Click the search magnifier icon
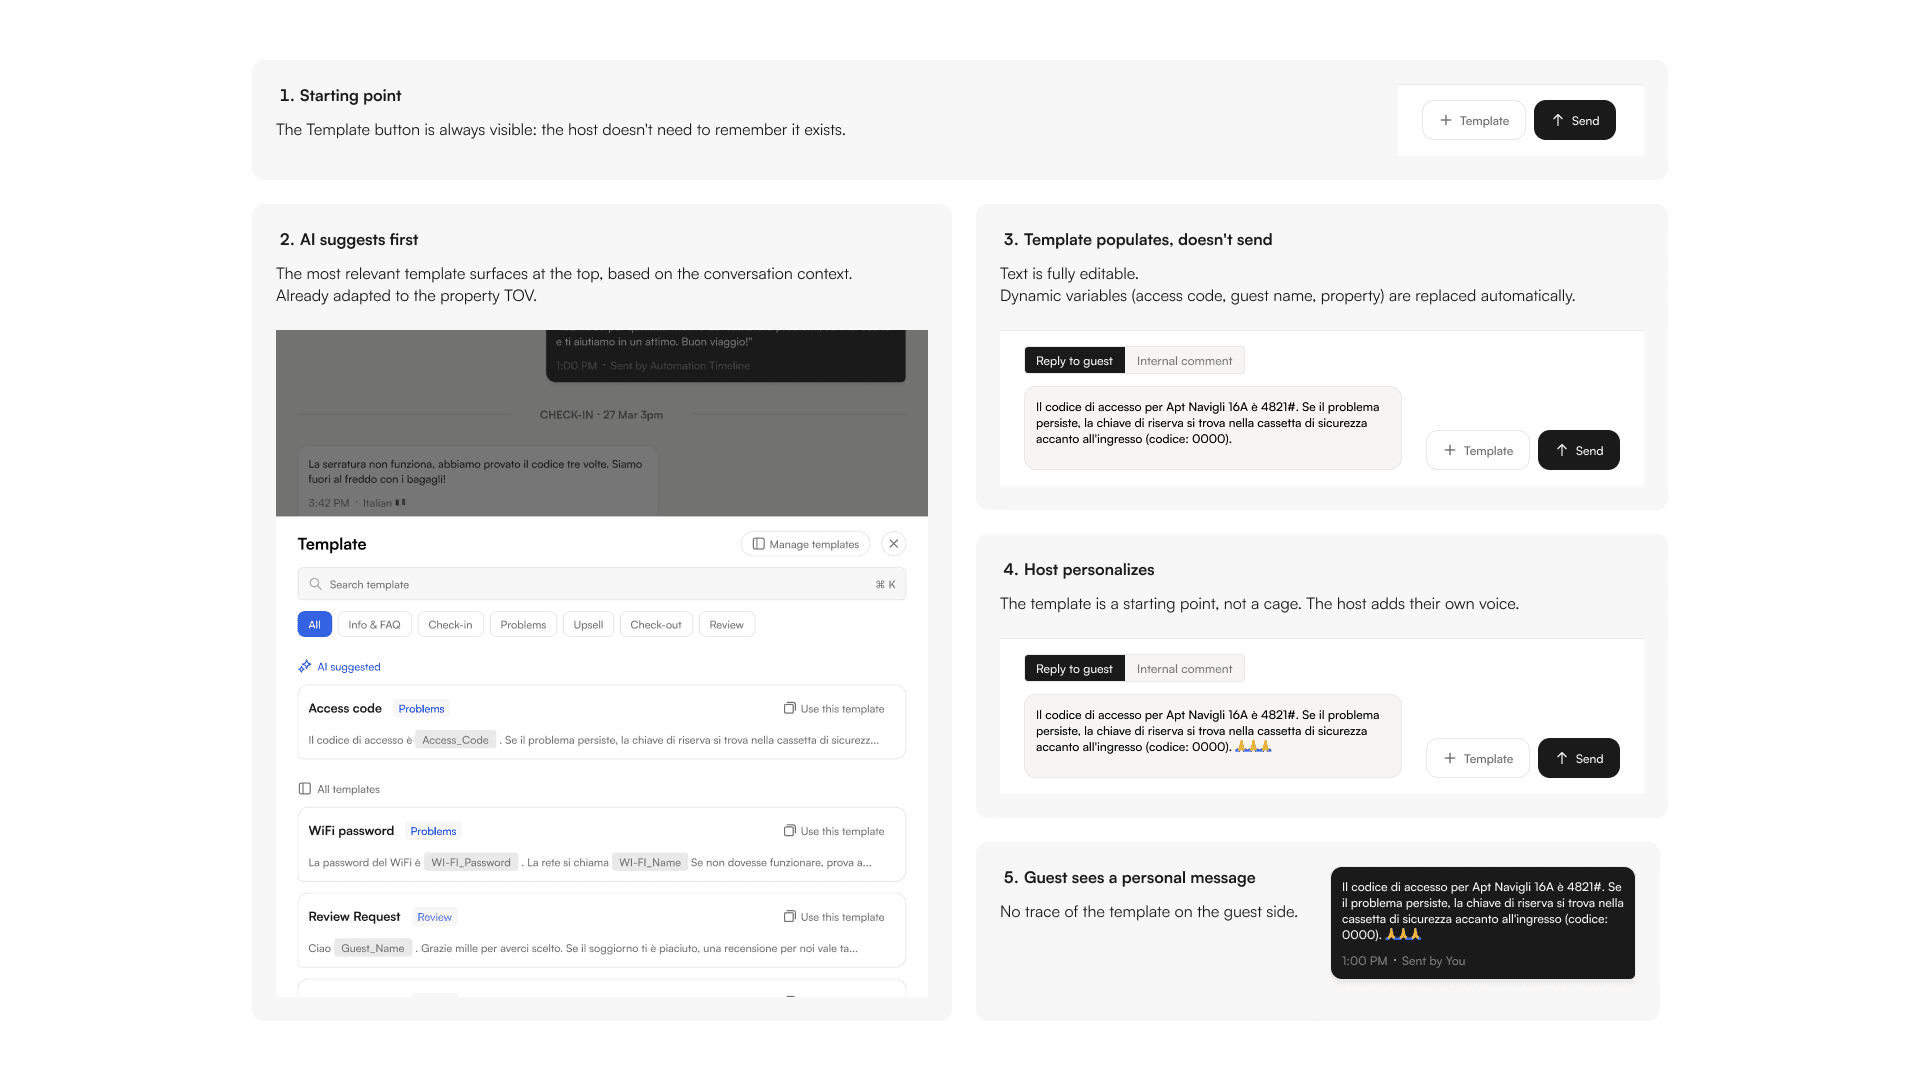The image size is (1920, 1080). coord(315,584)
